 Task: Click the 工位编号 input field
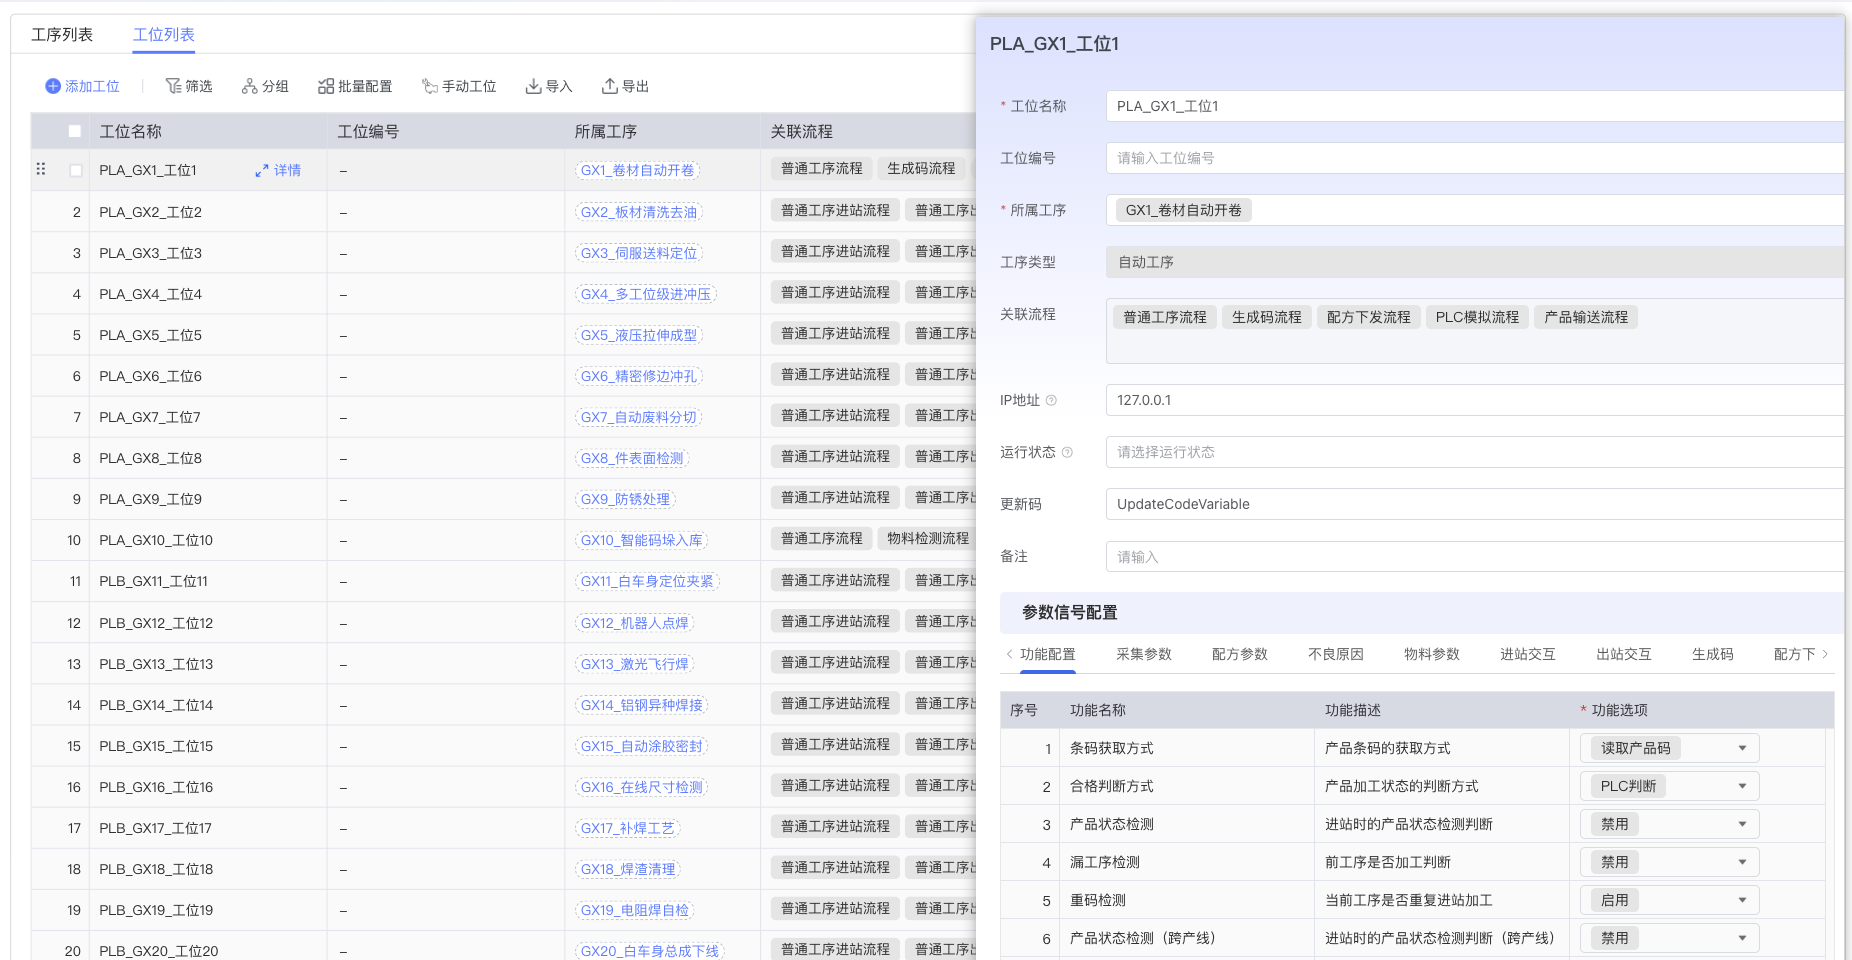pos(1474,158)
